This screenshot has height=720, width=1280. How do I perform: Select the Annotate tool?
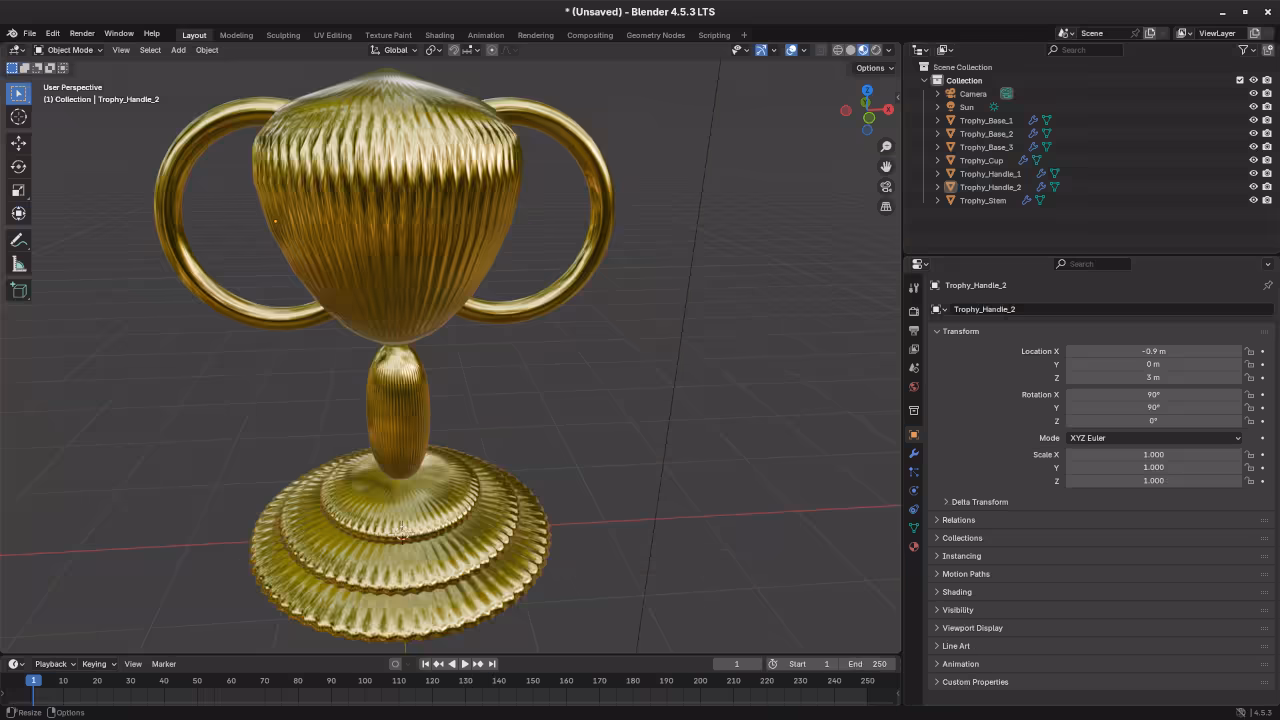18,239
